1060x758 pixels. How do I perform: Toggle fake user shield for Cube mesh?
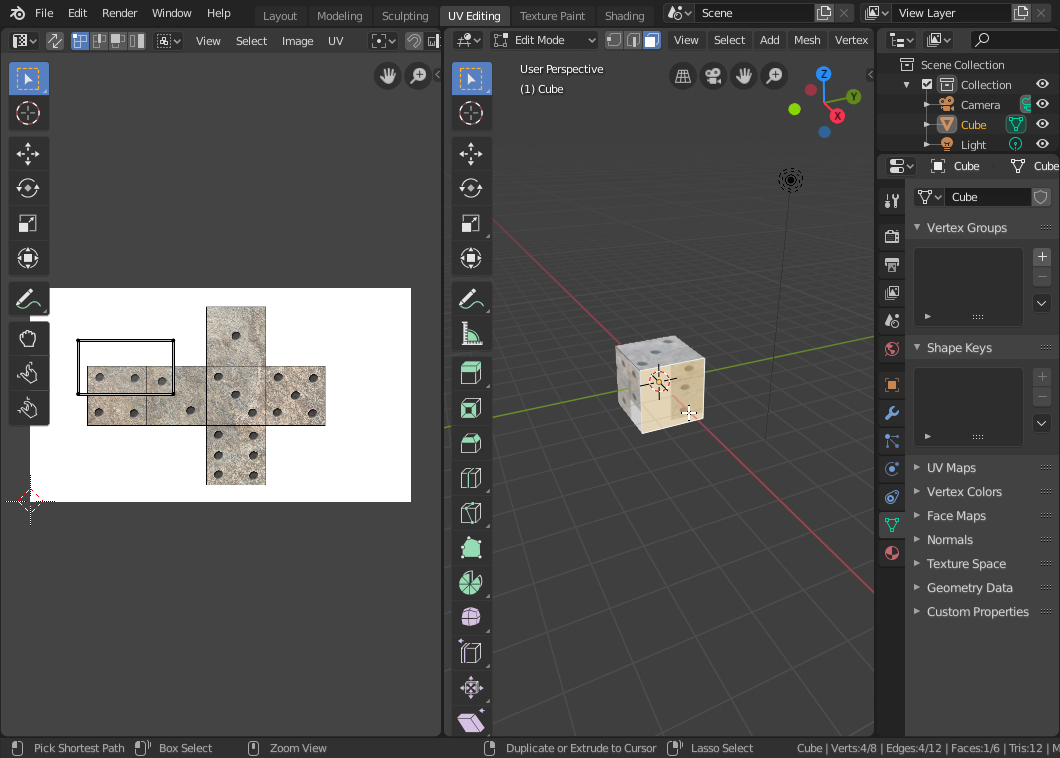click(x=1040, y=197)
